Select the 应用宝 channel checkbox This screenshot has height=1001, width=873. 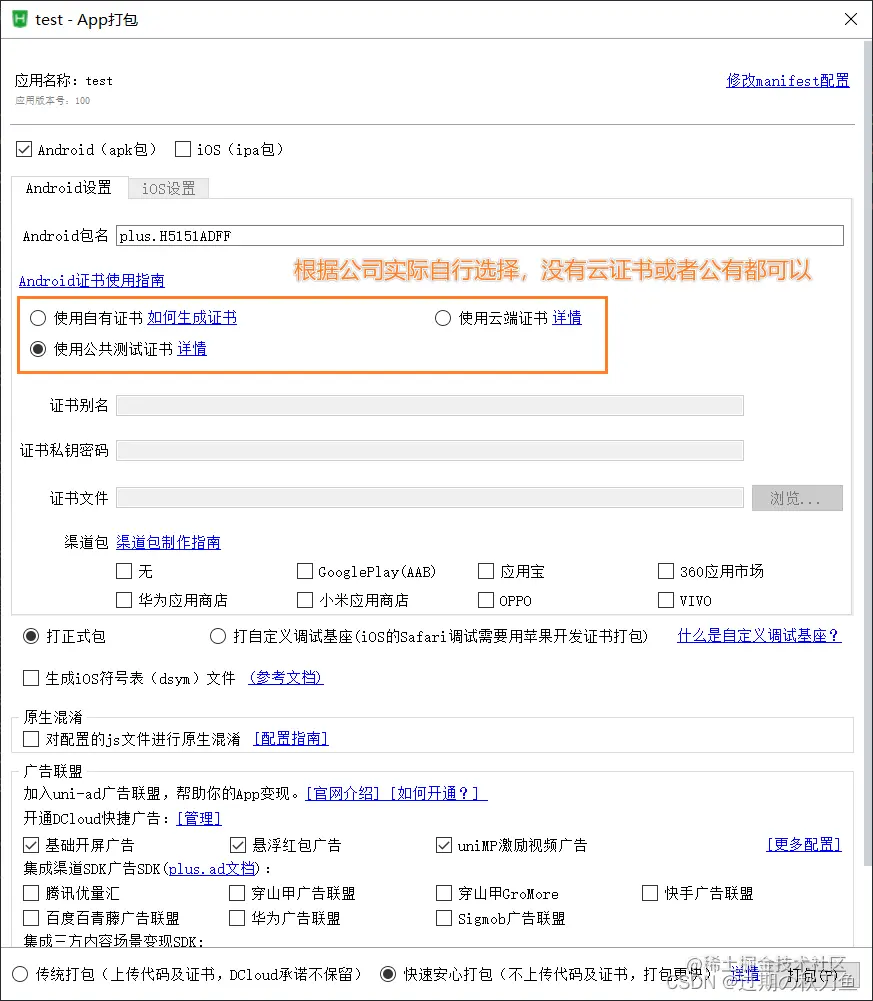click(487, 571)
